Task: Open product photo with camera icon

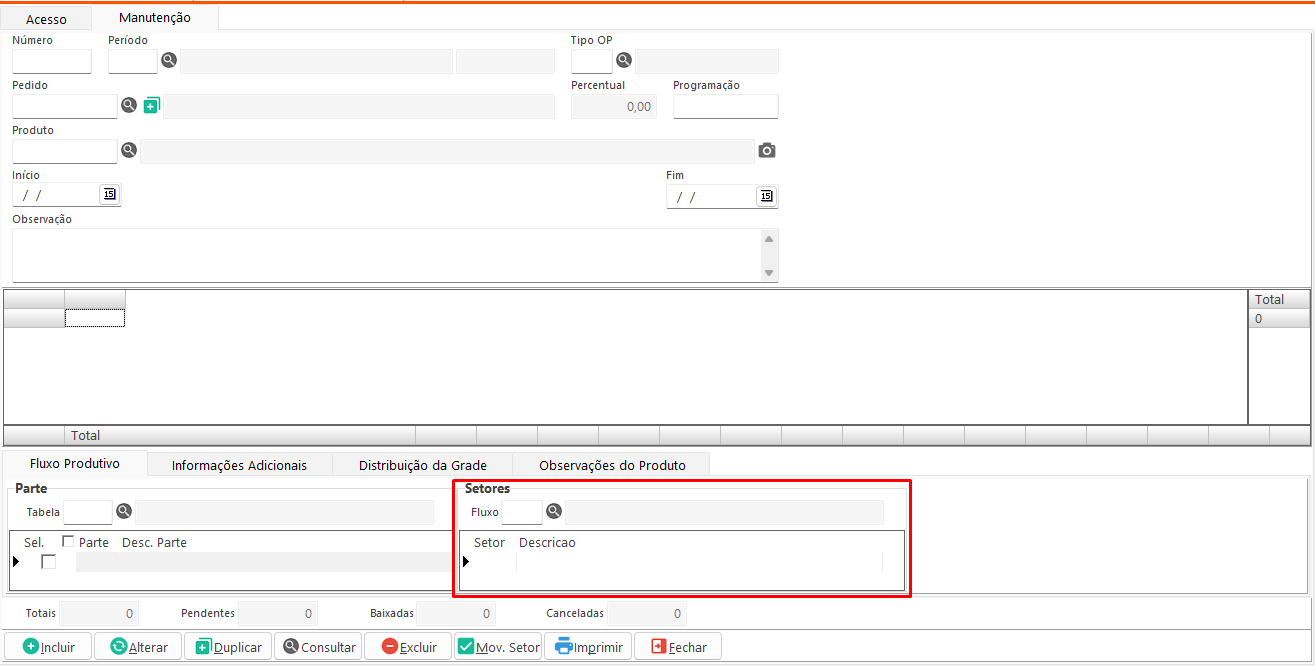Action: click(767, 150)
